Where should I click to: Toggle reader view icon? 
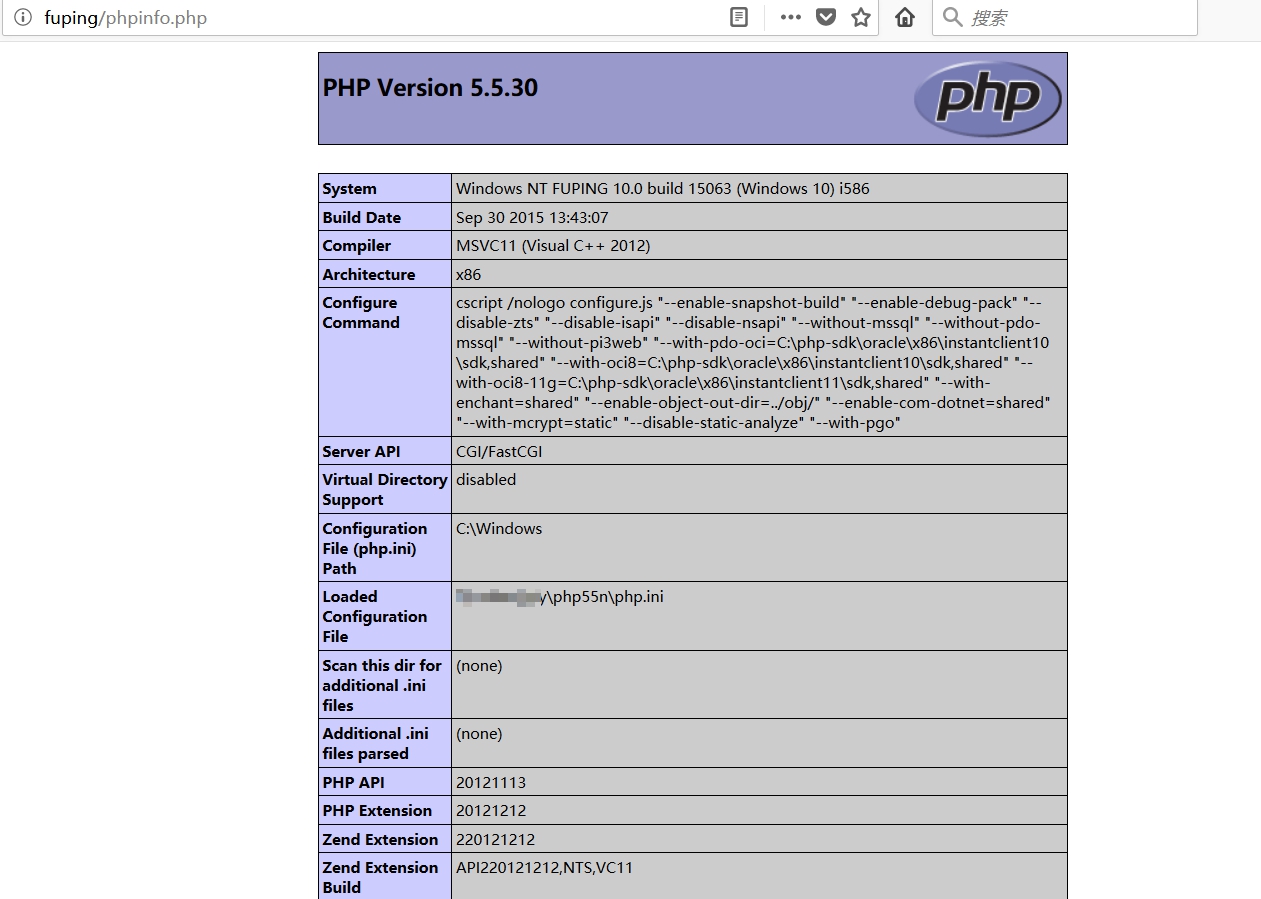tap(739, 17)
